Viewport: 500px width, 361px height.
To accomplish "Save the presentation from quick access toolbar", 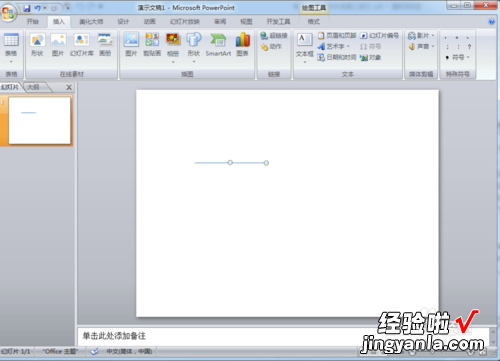I will 27,8.
